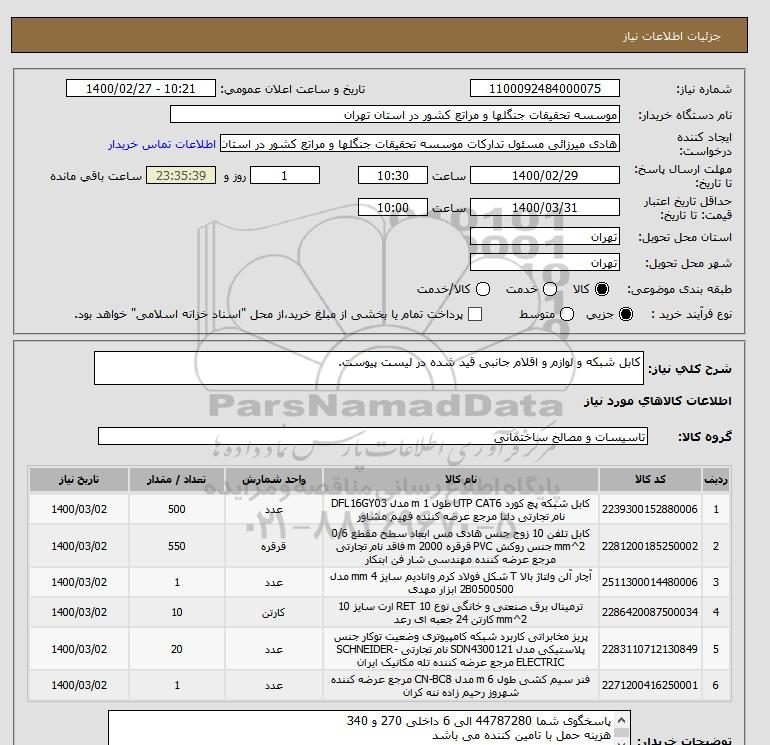Screen dimensions: 770x745
Task: Click the شرح کلی نیاز description box
Action: pyautogui.click(x=369, y=368)
